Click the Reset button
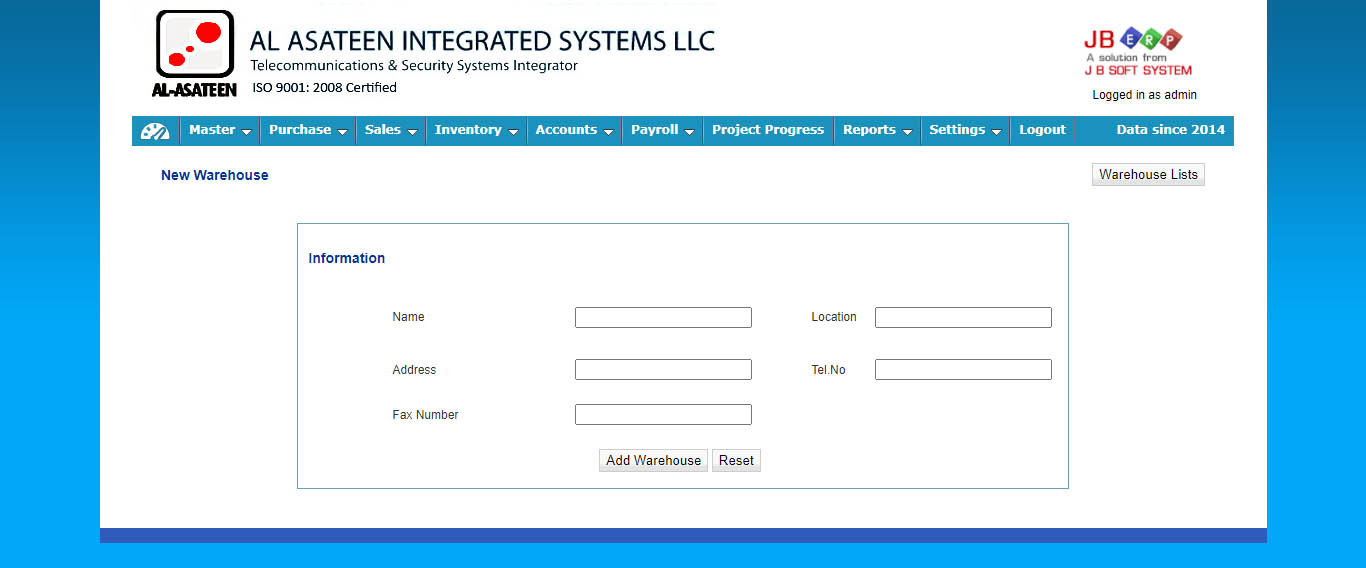The width and height of the screenshot is (1366, 568). point(736,461)
